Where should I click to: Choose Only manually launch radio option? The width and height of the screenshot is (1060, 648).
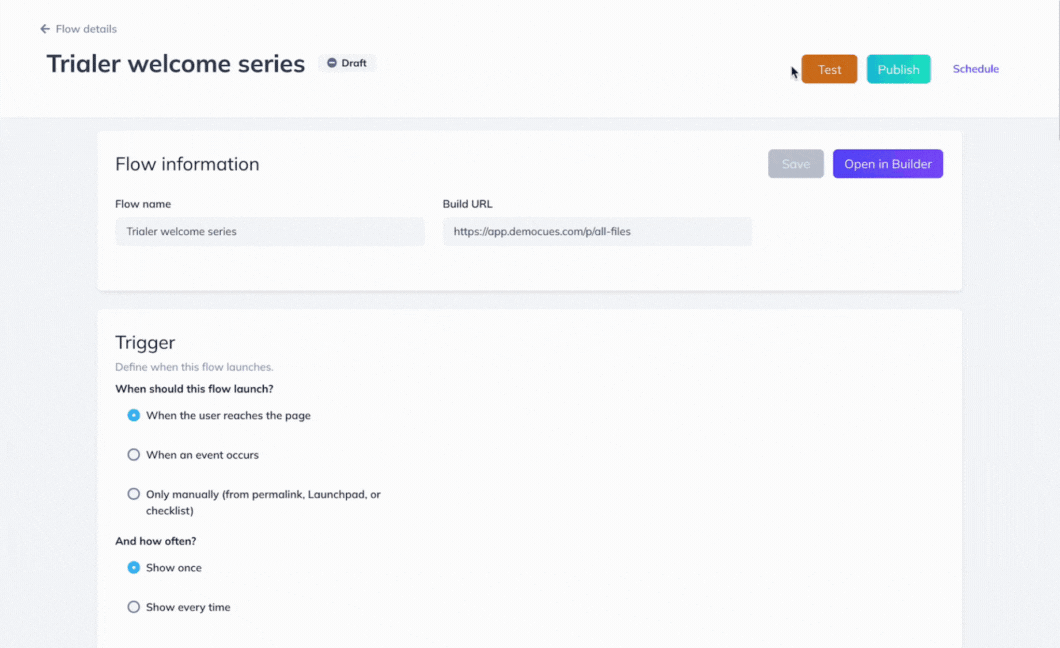click(x=134, y=494)
